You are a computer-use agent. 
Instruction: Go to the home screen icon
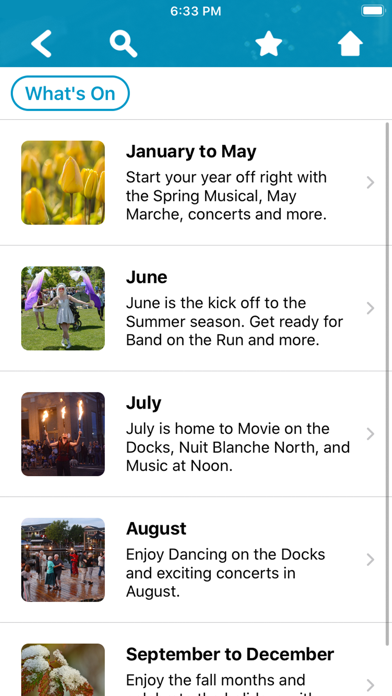point(350,44)
